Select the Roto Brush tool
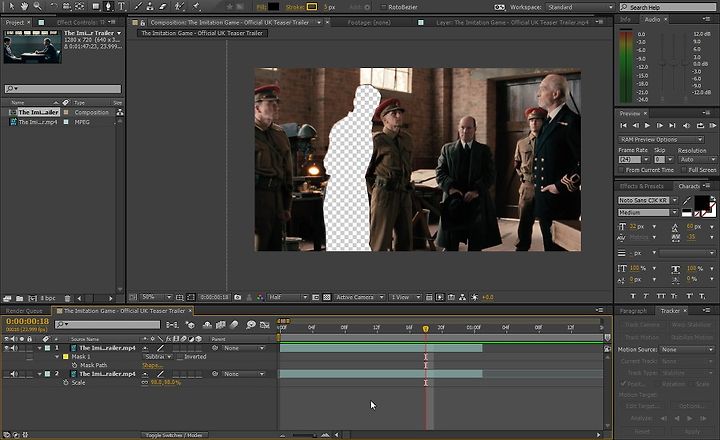Screen dimensions: 720x440 coord(180,6)
